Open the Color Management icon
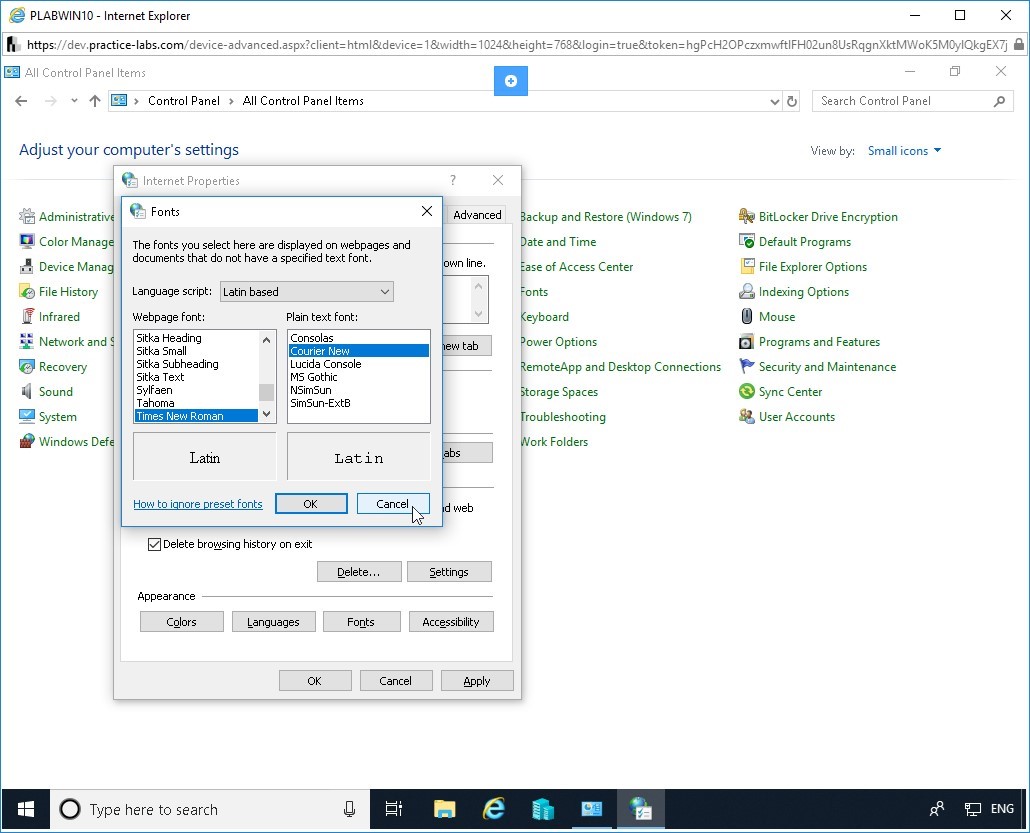 pyautogui.click(x=27, y=241)
